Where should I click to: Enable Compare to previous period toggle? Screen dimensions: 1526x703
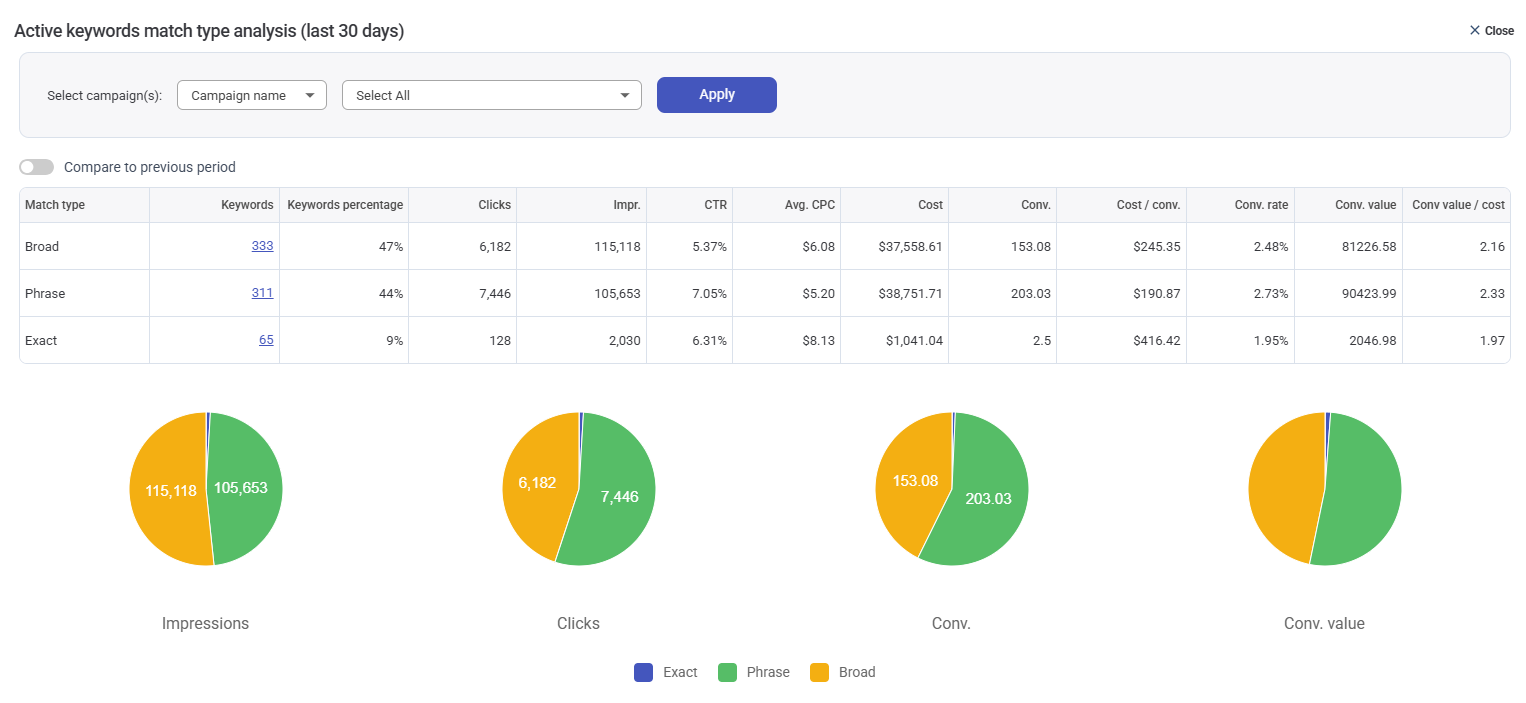pyautogui.click(x=37, y=167)
